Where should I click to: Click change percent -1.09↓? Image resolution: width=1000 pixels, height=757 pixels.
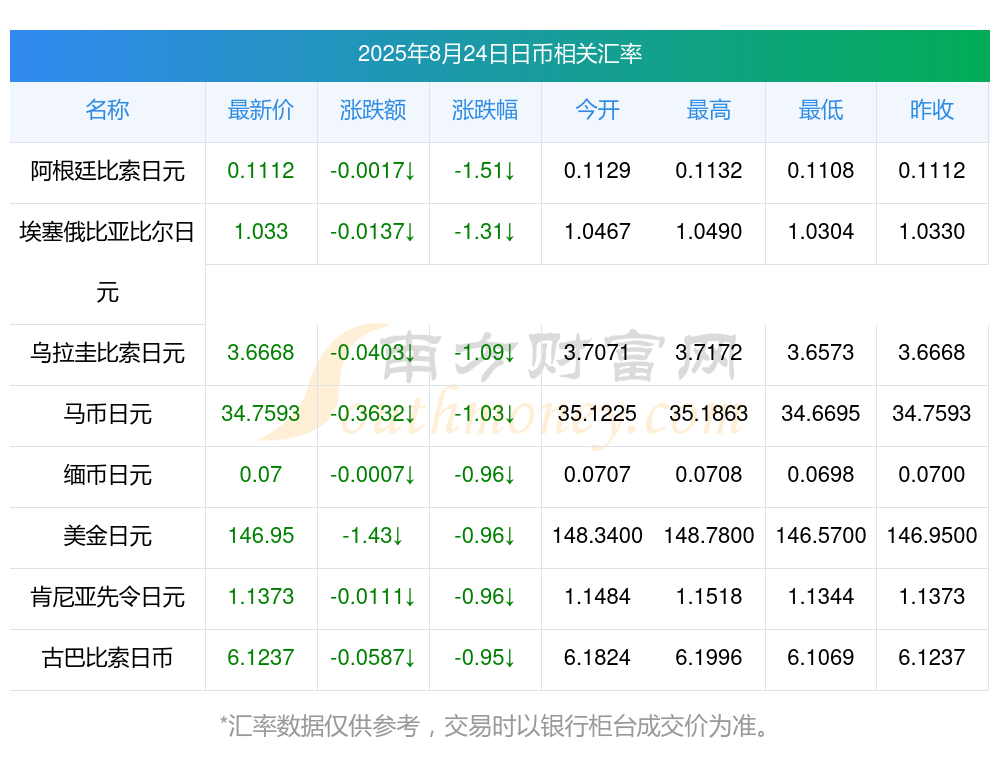click(x=485, y=353)
